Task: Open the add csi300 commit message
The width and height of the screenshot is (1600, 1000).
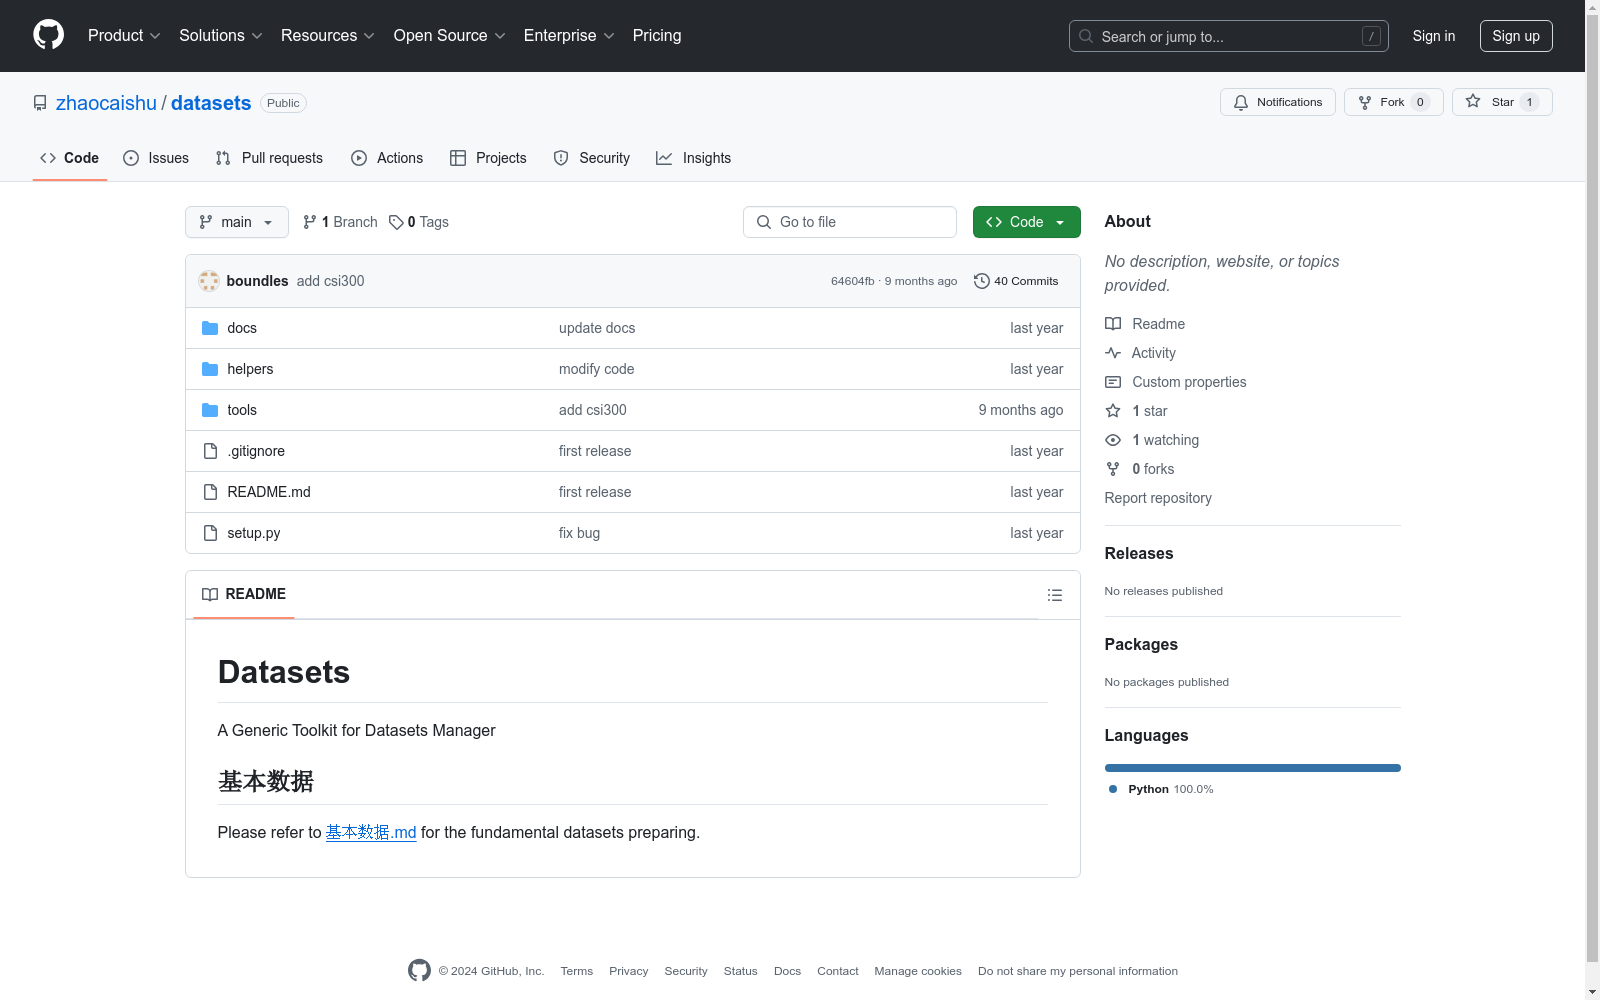Action: pyautogui.click(x=330, y=281)
